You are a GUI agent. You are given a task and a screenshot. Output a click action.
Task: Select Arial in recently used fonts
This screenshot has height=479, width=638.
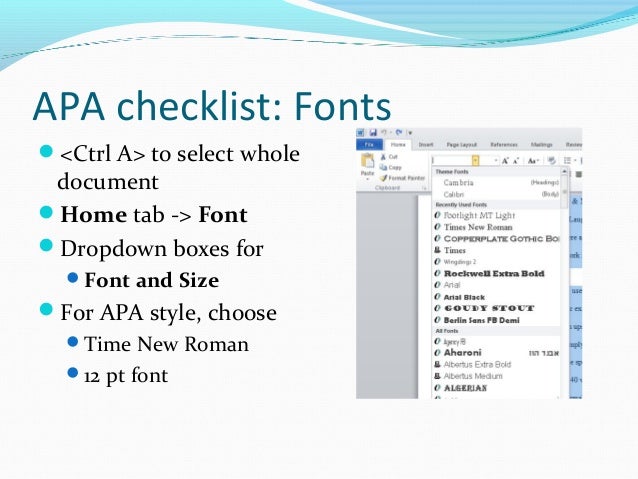tap(496, 285)
